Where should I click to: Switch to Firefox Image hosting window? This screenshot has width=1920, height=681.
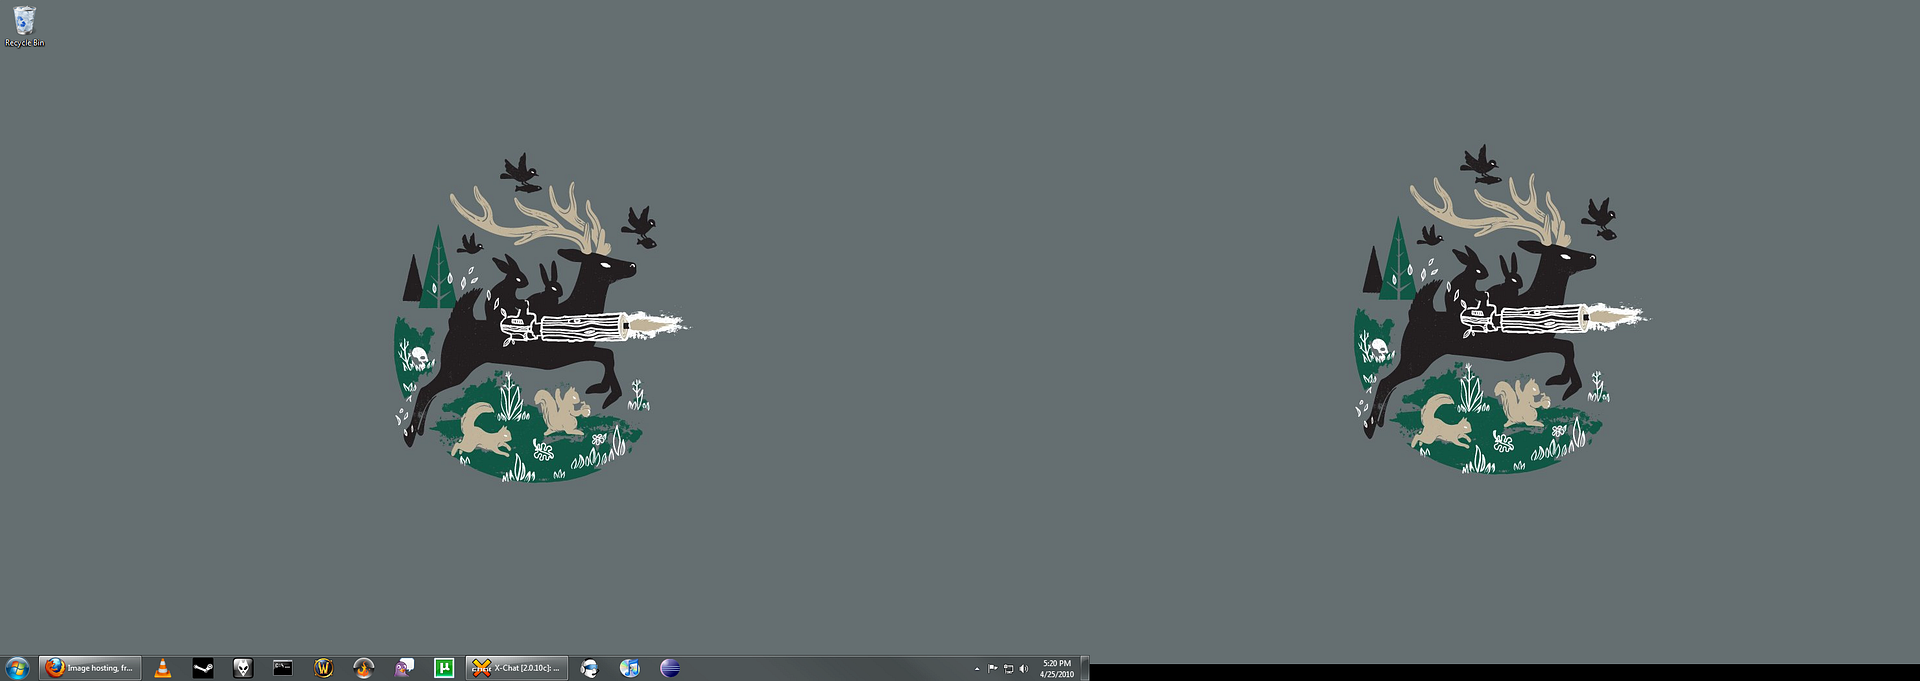tap(90, 668)
